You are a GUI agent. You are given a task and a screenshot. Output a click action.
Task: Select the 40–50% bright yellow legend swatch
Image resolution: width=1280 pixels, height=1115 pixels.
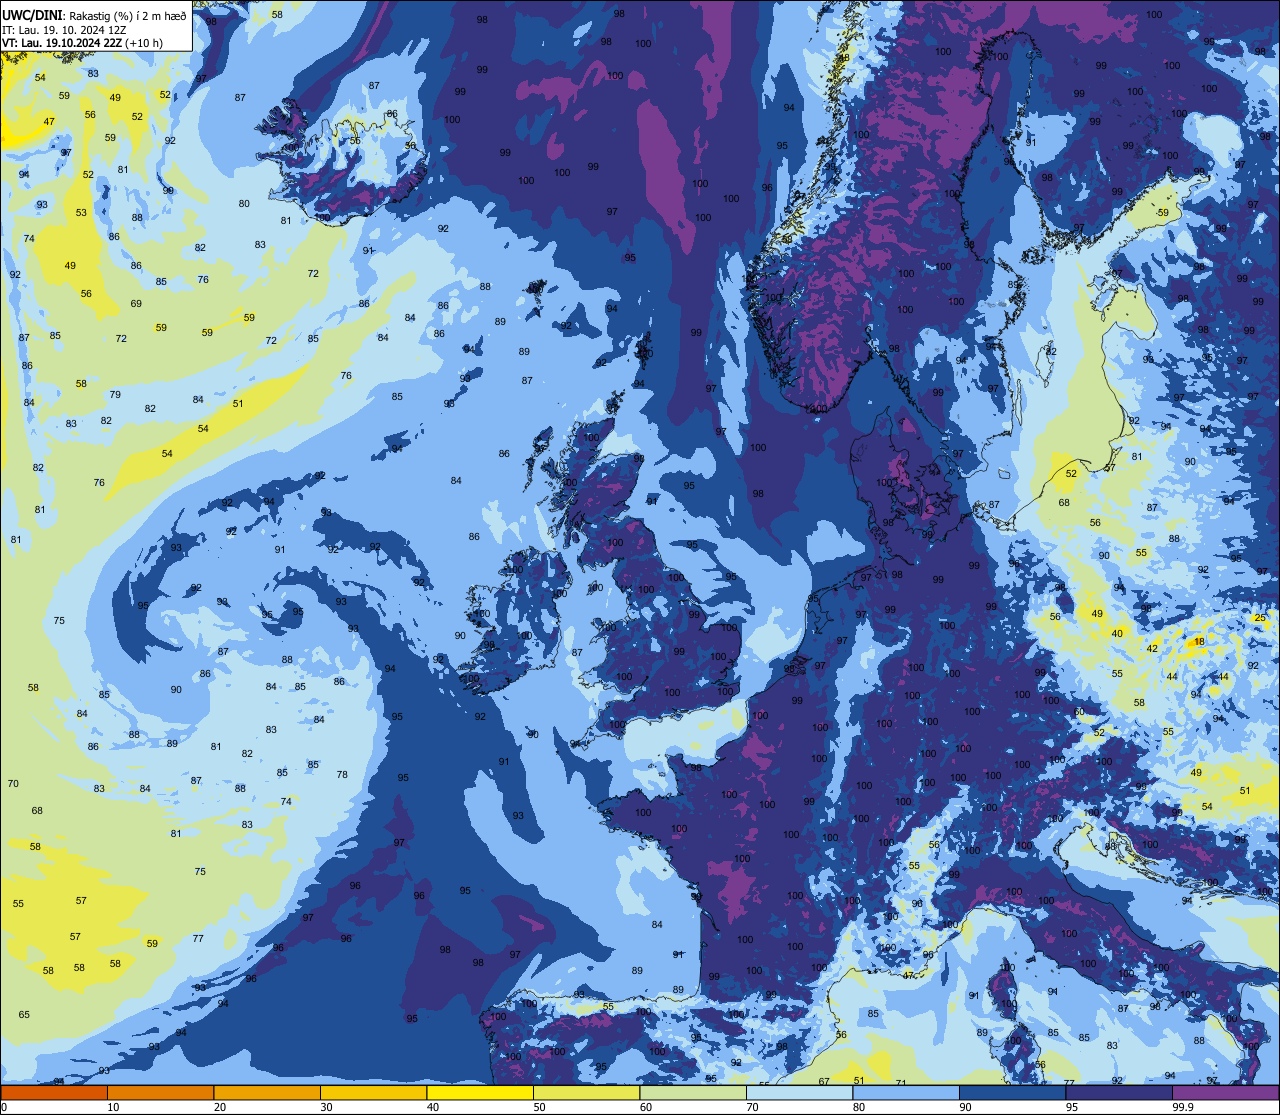coord(480,1092)
